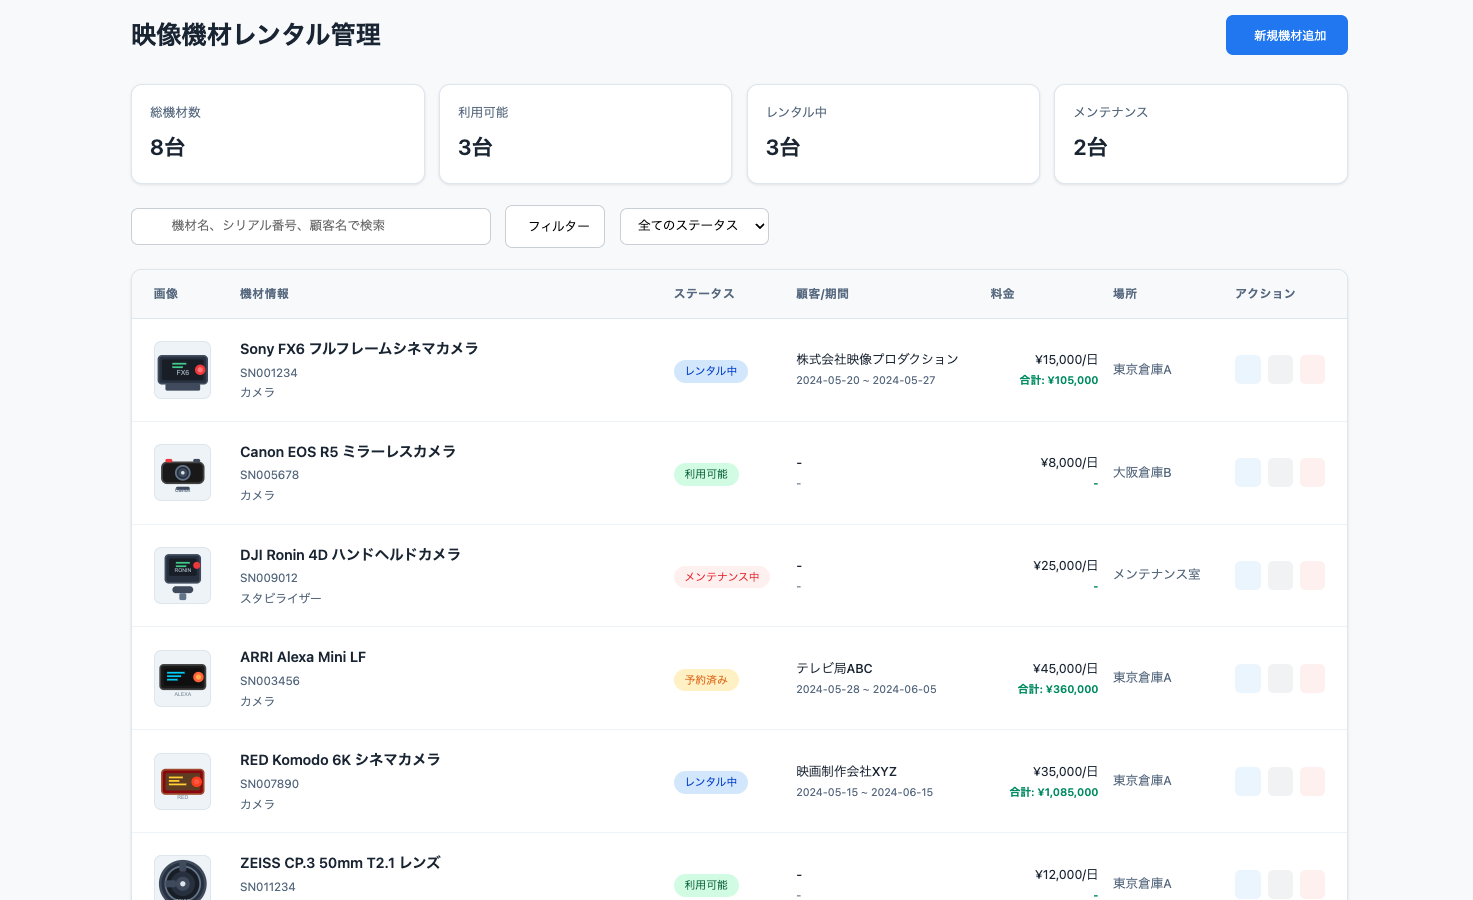Viewport: 1473px width, 900px height.
Task: Click the 合計: ¥1,085,000 total
Action: click(1054, 792)
